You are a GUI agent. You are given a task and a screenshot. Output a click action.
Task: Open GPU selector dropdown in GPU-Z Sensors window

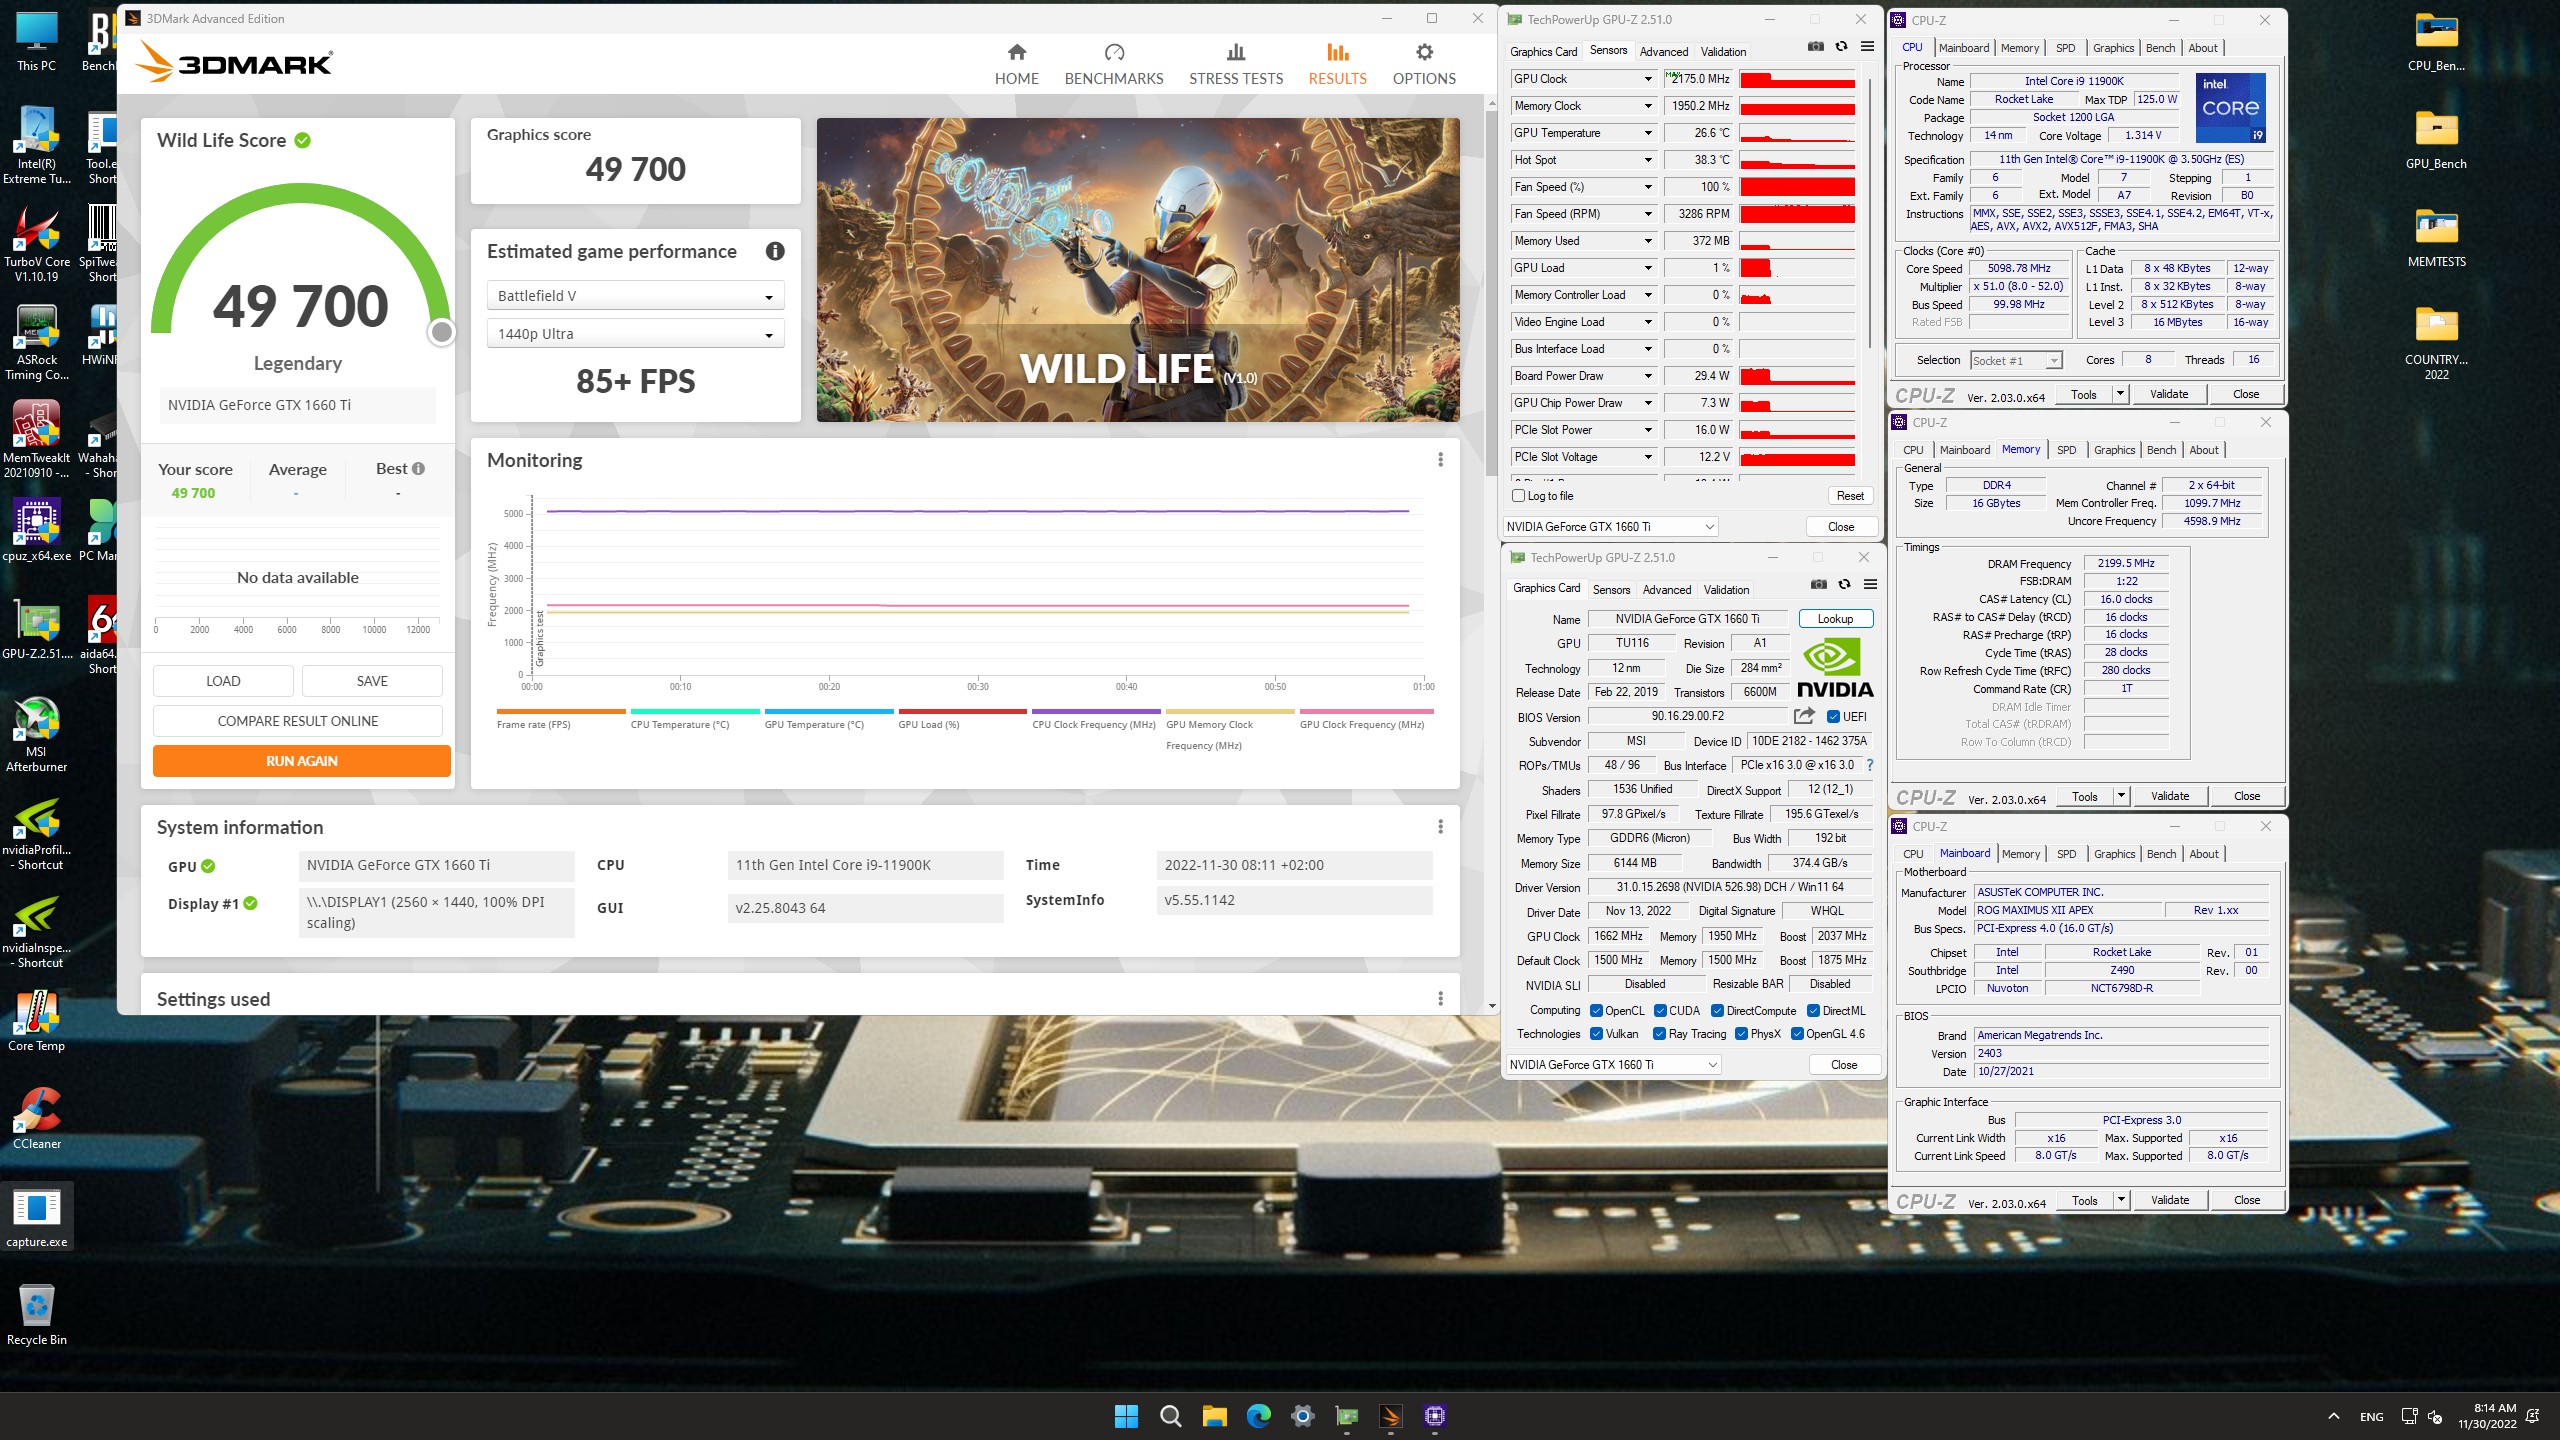pyautogui.click(x=1611, y=527)
